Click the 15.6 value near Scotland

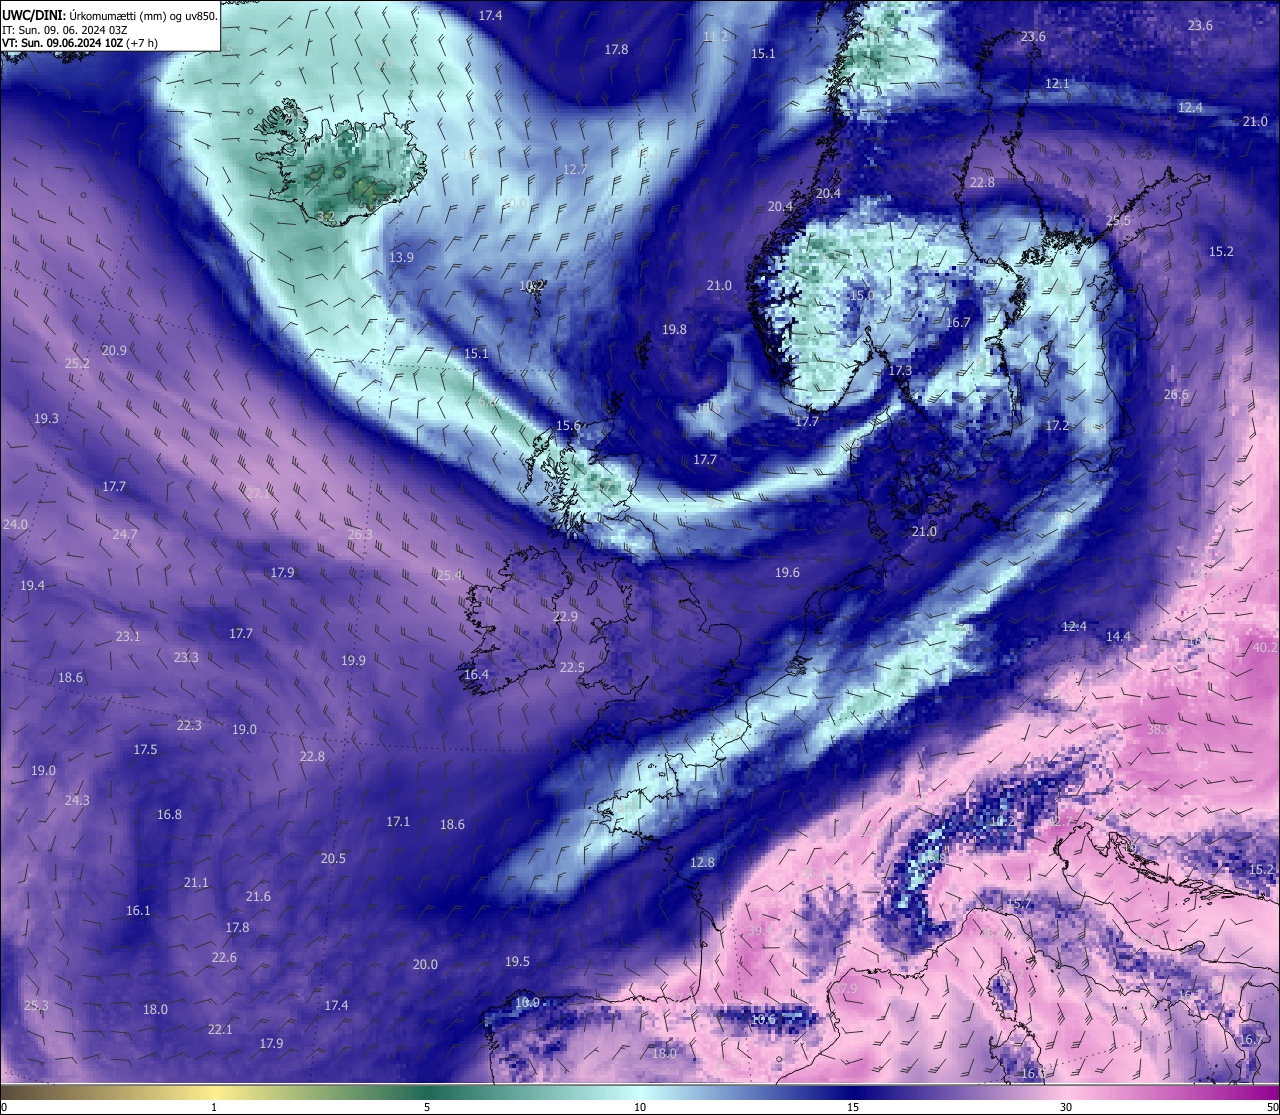click(x=568, y=426)
